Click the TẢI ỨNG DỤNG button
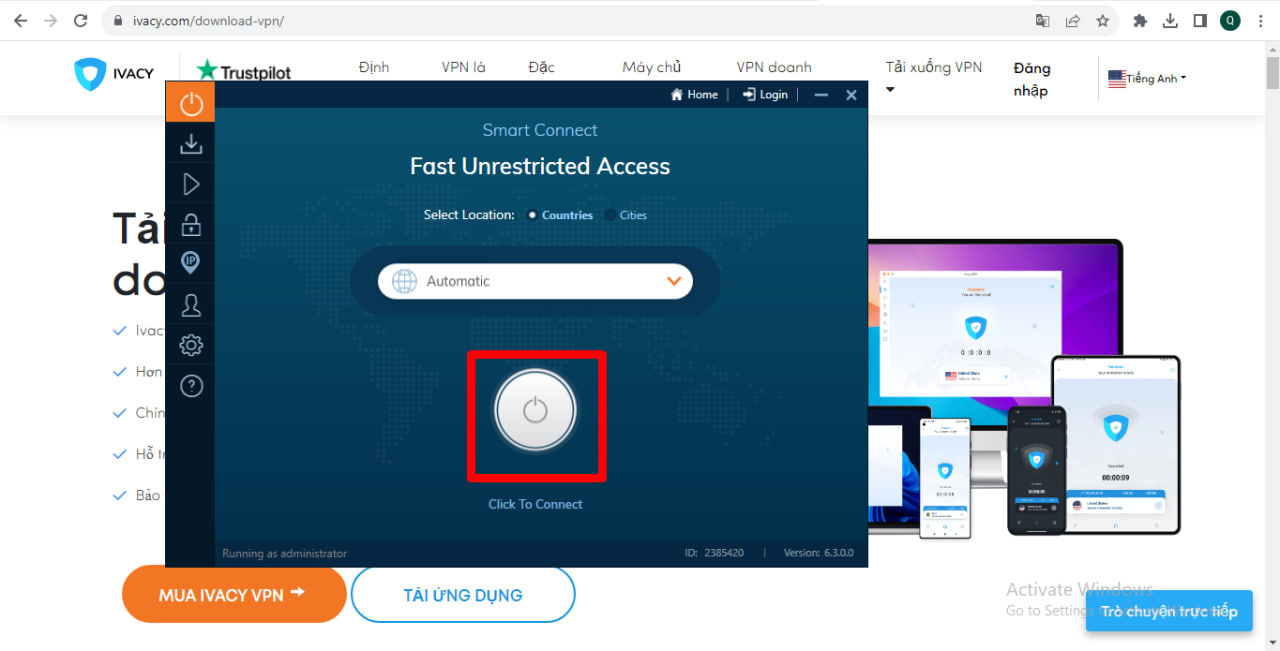The width and height of the screenshot is (1280, 651). click(463, 595)
